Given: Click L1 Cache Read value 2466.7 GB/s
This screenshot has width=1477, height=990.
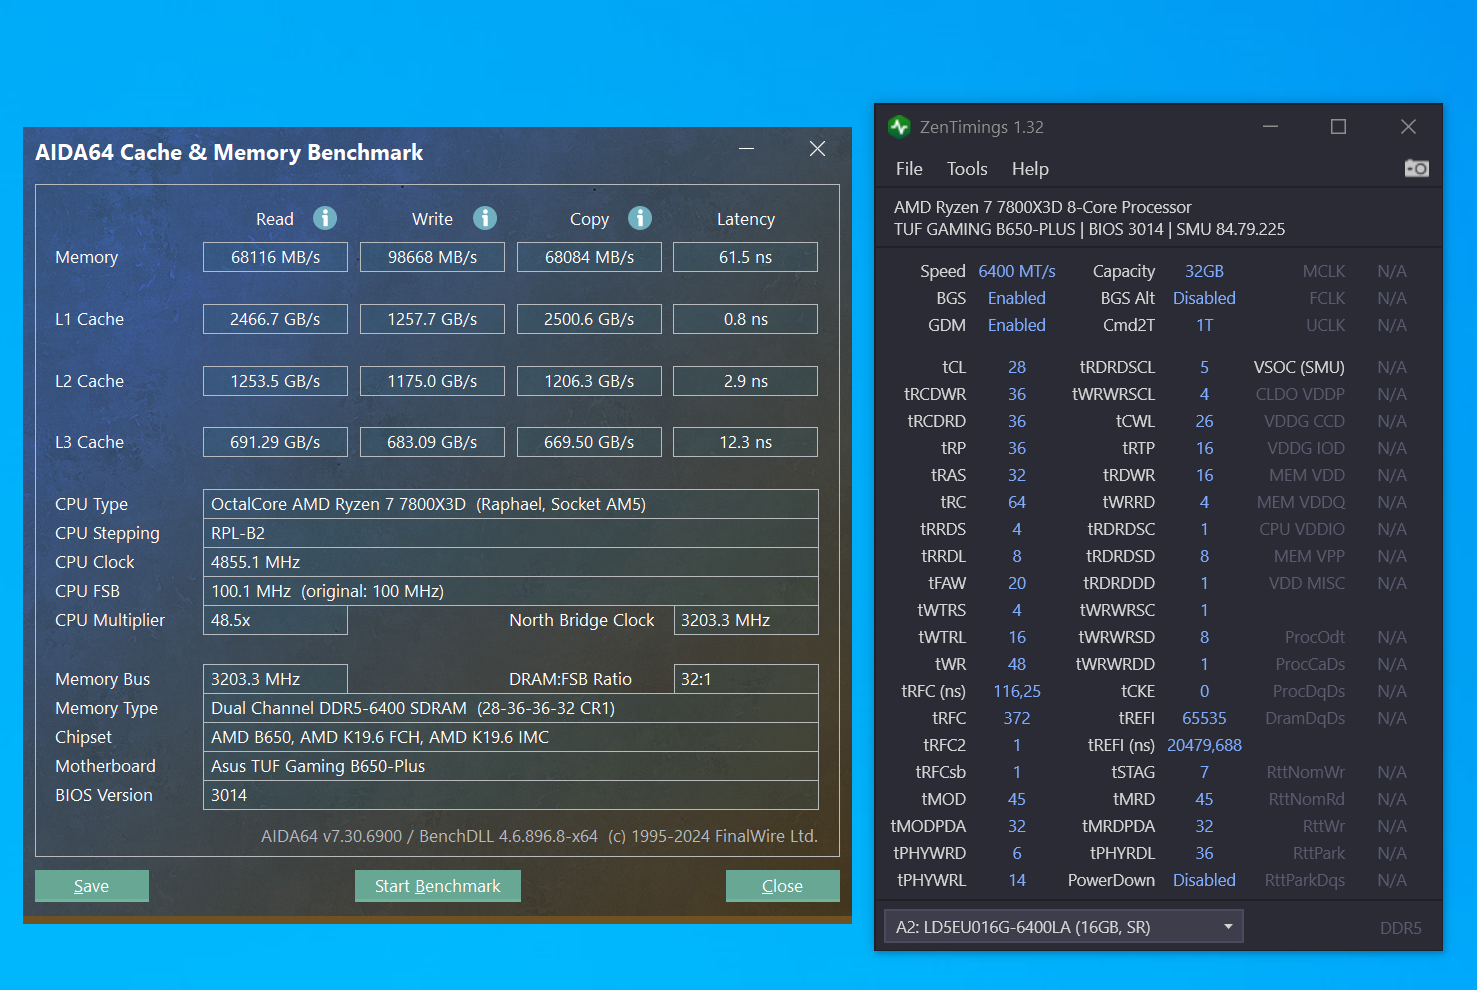Looking at the screenshot, I should (x=275, y=319).
